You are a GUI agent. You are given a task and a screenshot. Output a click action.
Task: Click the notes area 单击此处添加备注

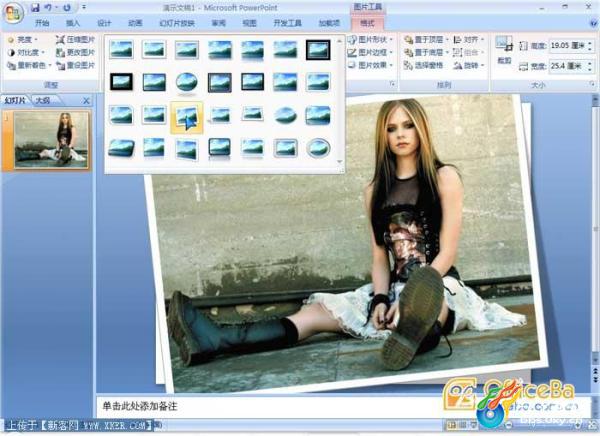(140, 406)
